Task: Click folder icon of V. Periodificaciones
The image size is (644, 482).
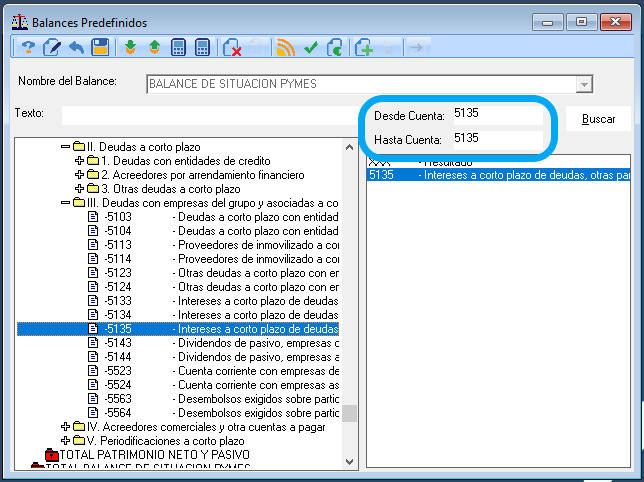Action: click(x=79, y=441)
